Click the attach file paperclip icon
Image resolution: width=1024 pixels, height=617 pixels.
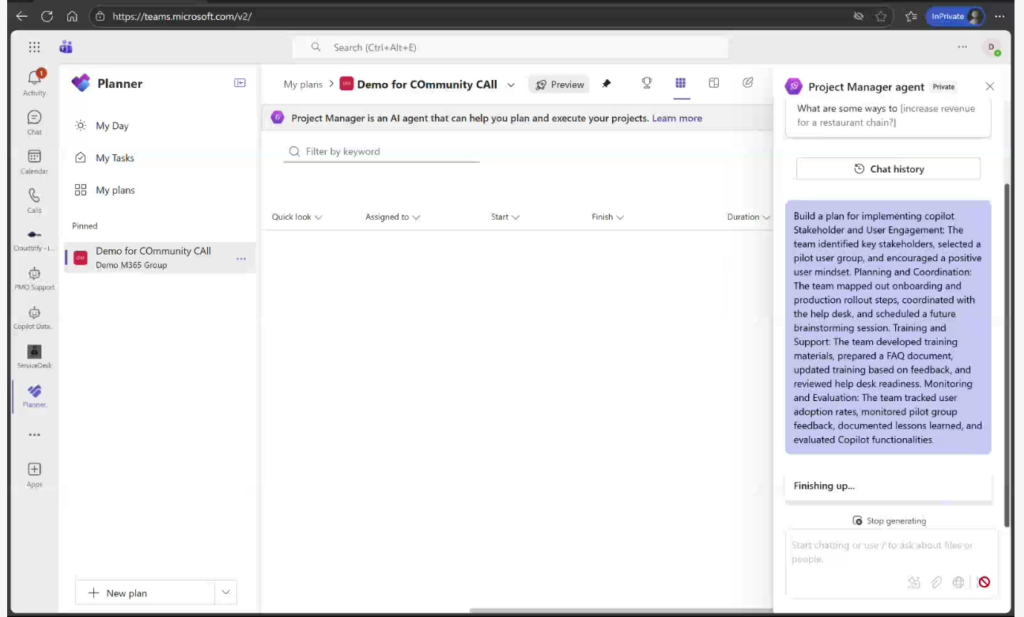936,582
